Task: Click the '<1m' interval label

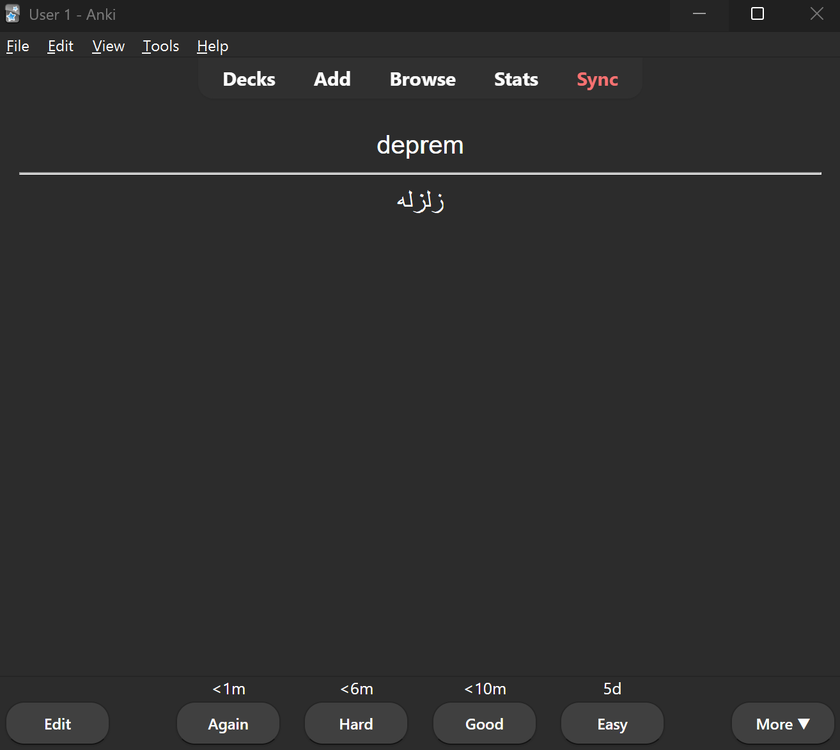Action: click(229, 688)
